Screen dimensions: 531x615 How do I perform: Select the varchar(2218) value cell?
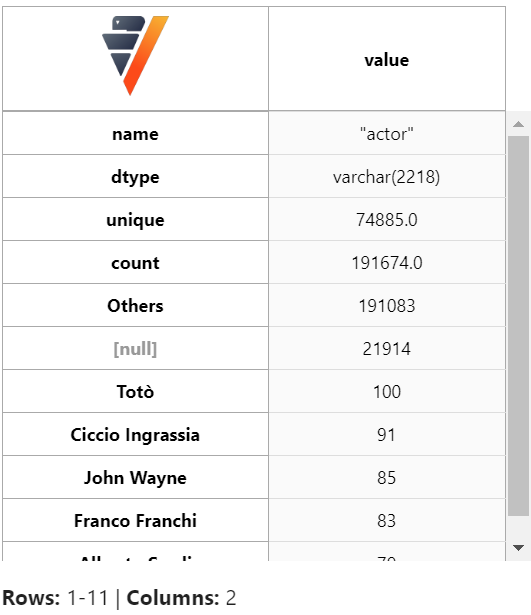pos(387,176)
